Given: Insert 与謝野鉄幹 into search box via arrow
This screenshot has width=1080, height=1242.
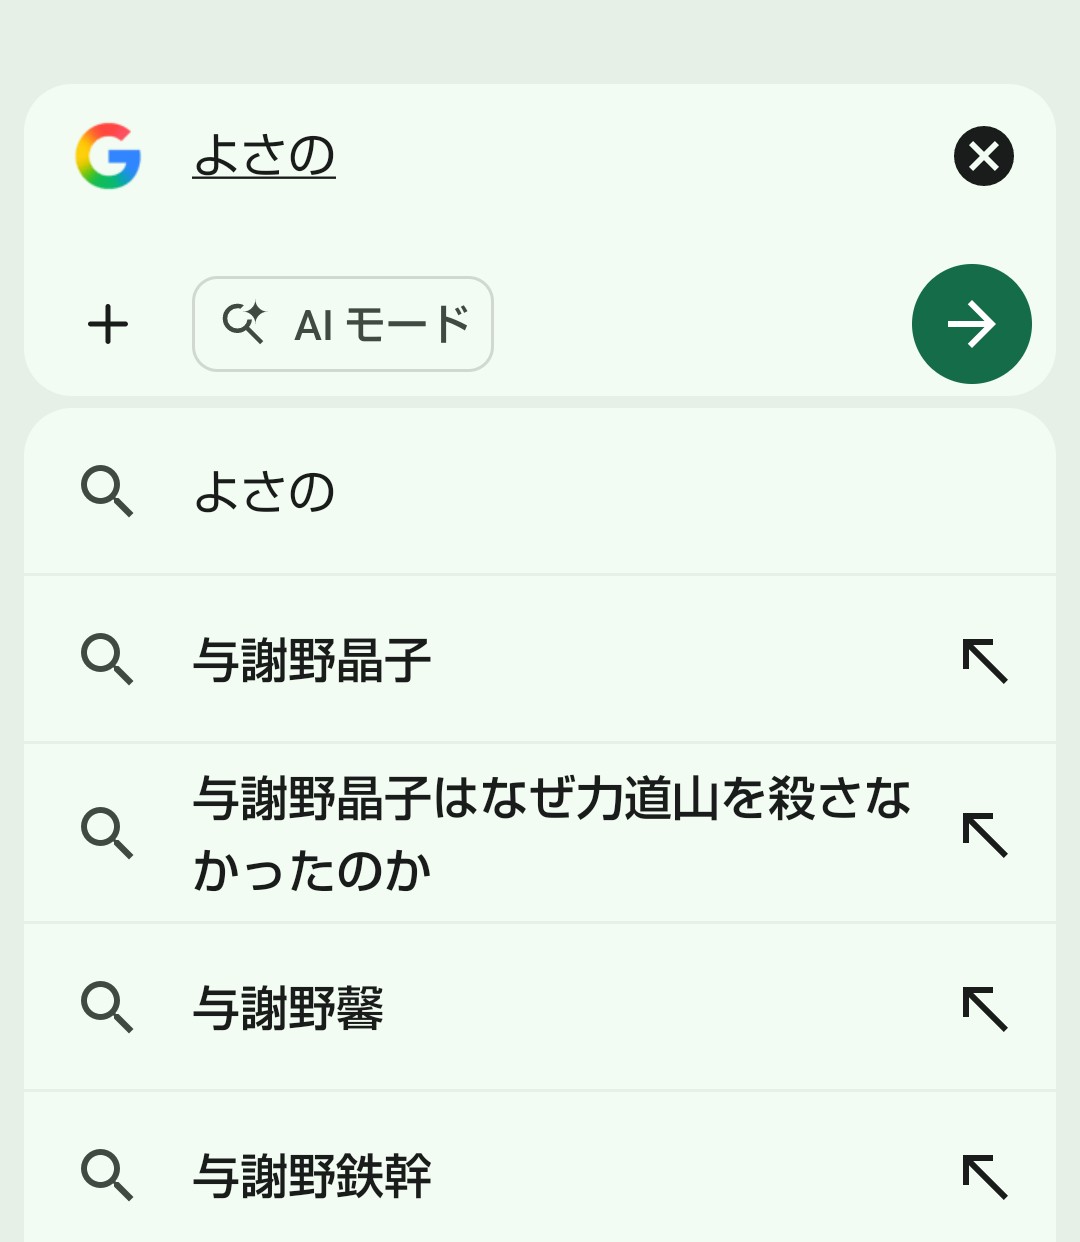Looking at the screenshot, I should (985, 1176).
